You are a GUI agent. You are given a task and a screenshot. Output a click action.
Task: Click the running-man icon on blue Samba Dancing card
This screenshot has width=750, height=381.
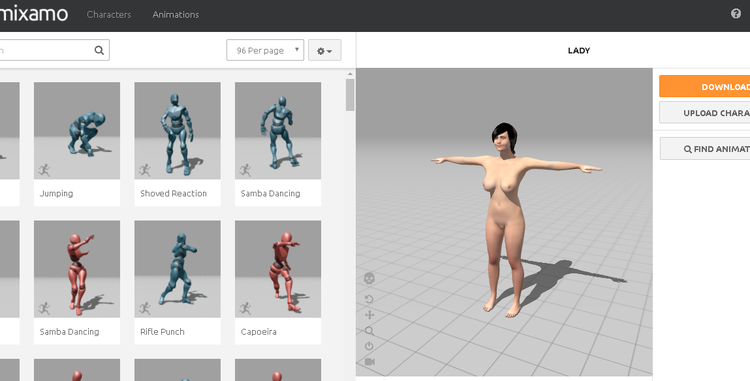(245, 170)
